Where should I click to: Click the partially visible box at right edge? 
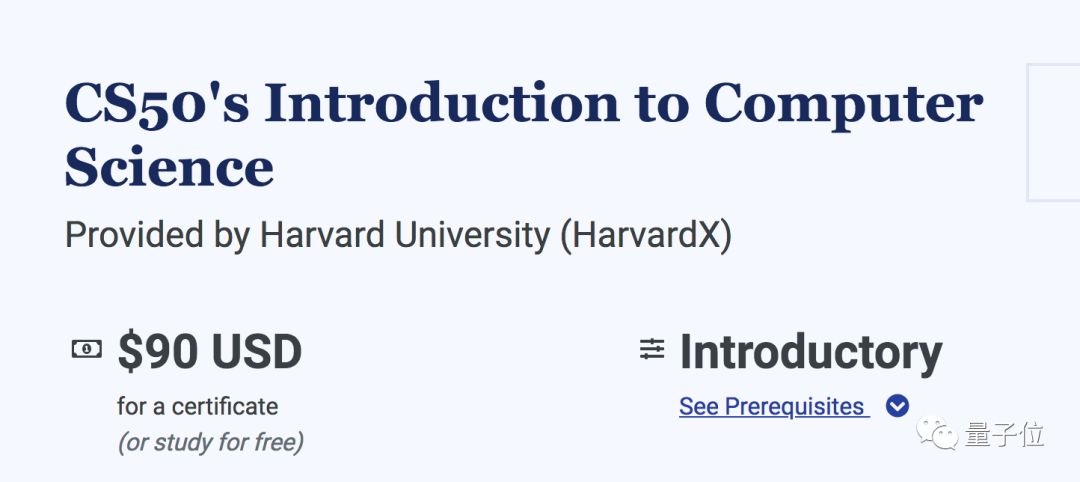(1054, 132)
